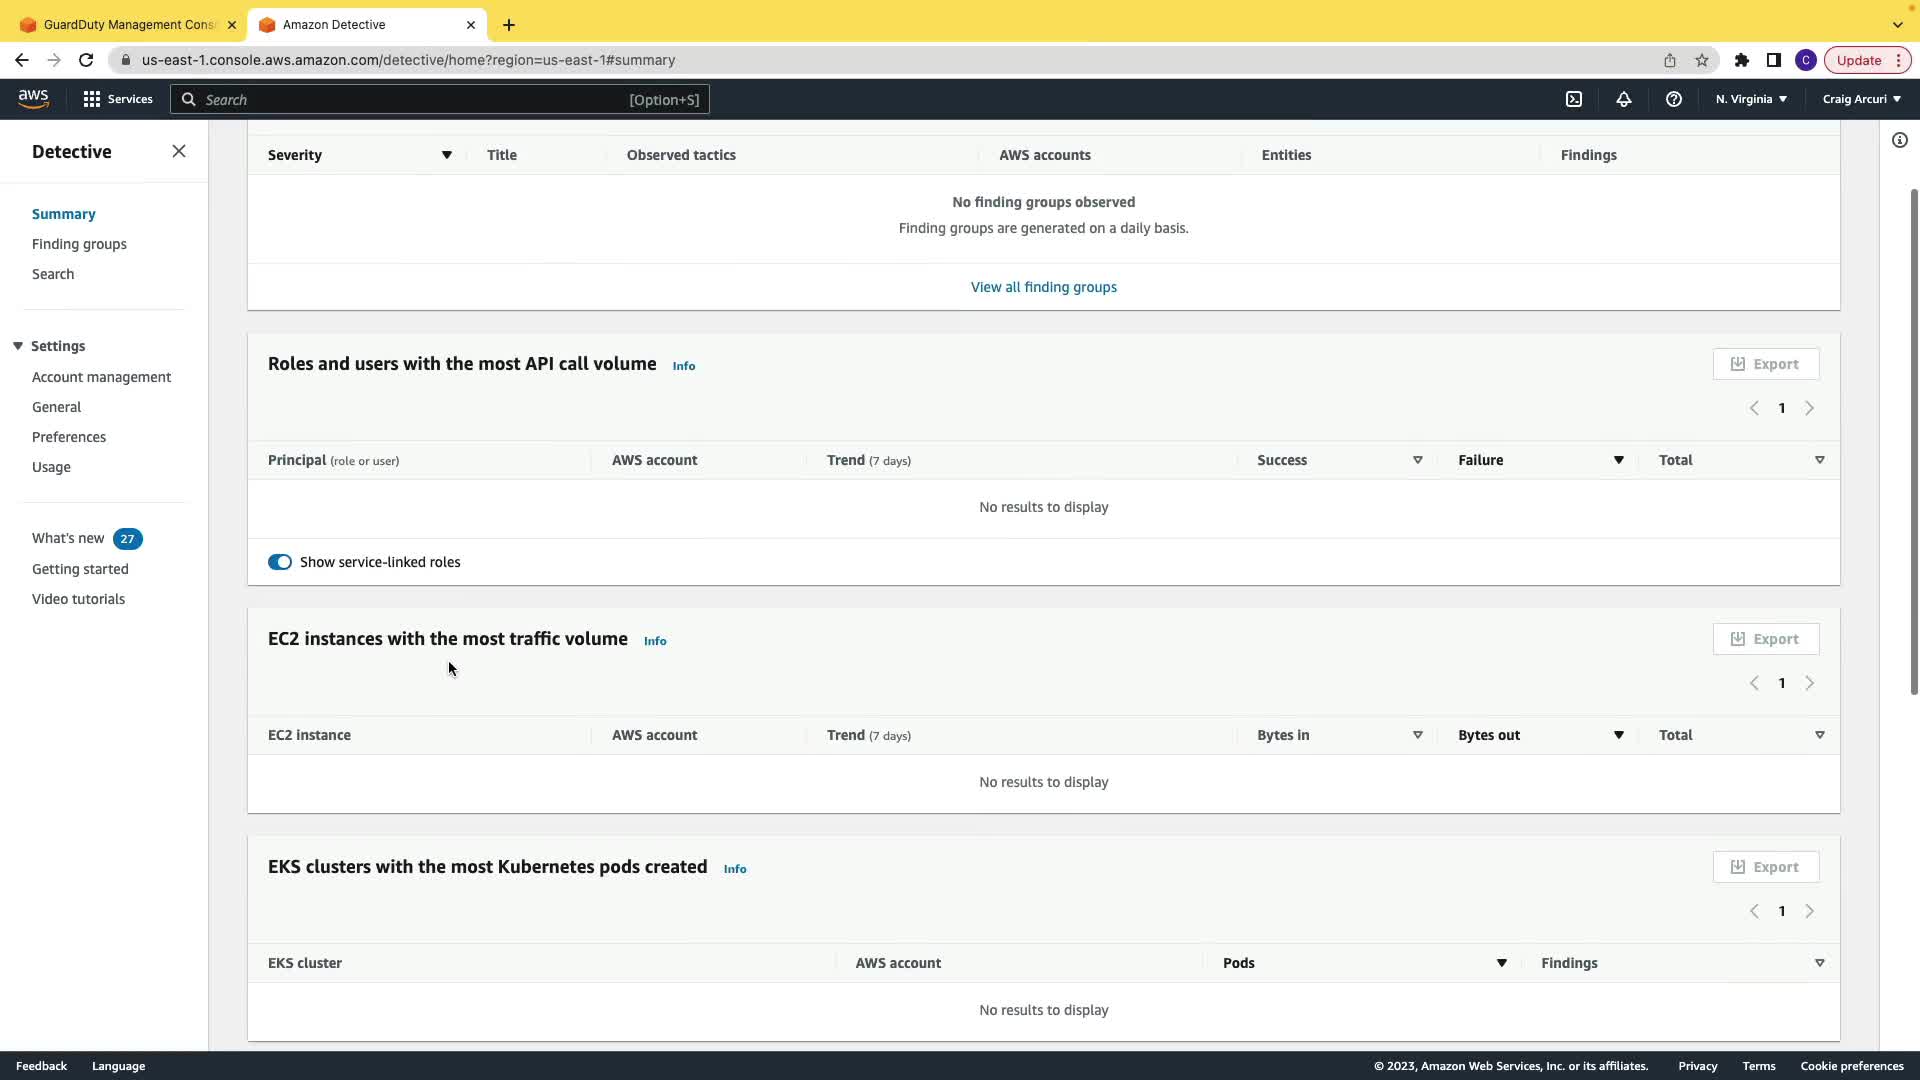1920x1080 pixels.
Task: Open AWS CloudShell terminal icon
Action: (1573, 99)
